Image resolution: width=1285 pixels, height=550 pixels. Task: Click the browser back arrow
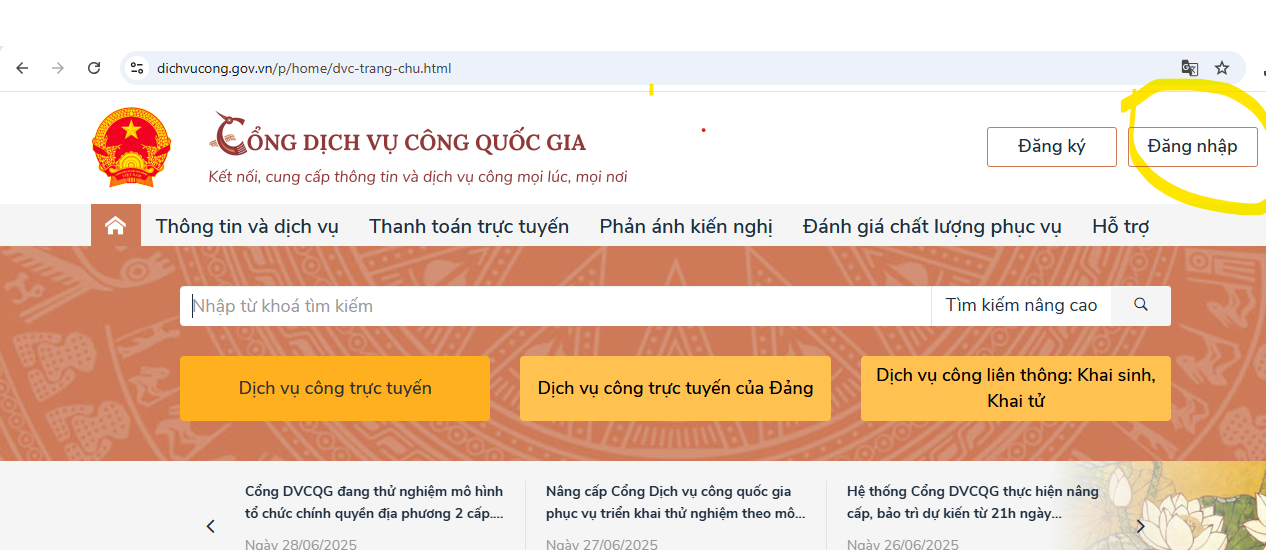[22, 68]
